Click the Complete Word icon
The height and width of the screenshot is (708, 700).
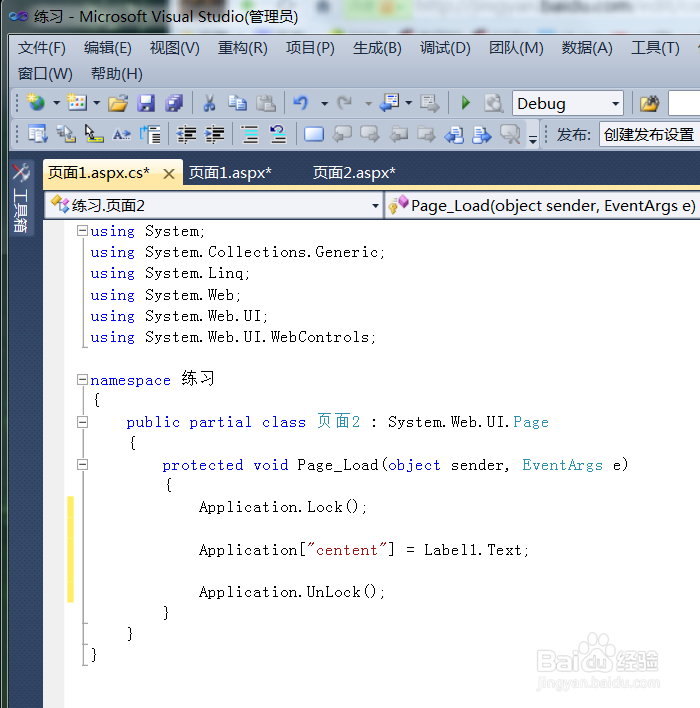coord(121,134)
